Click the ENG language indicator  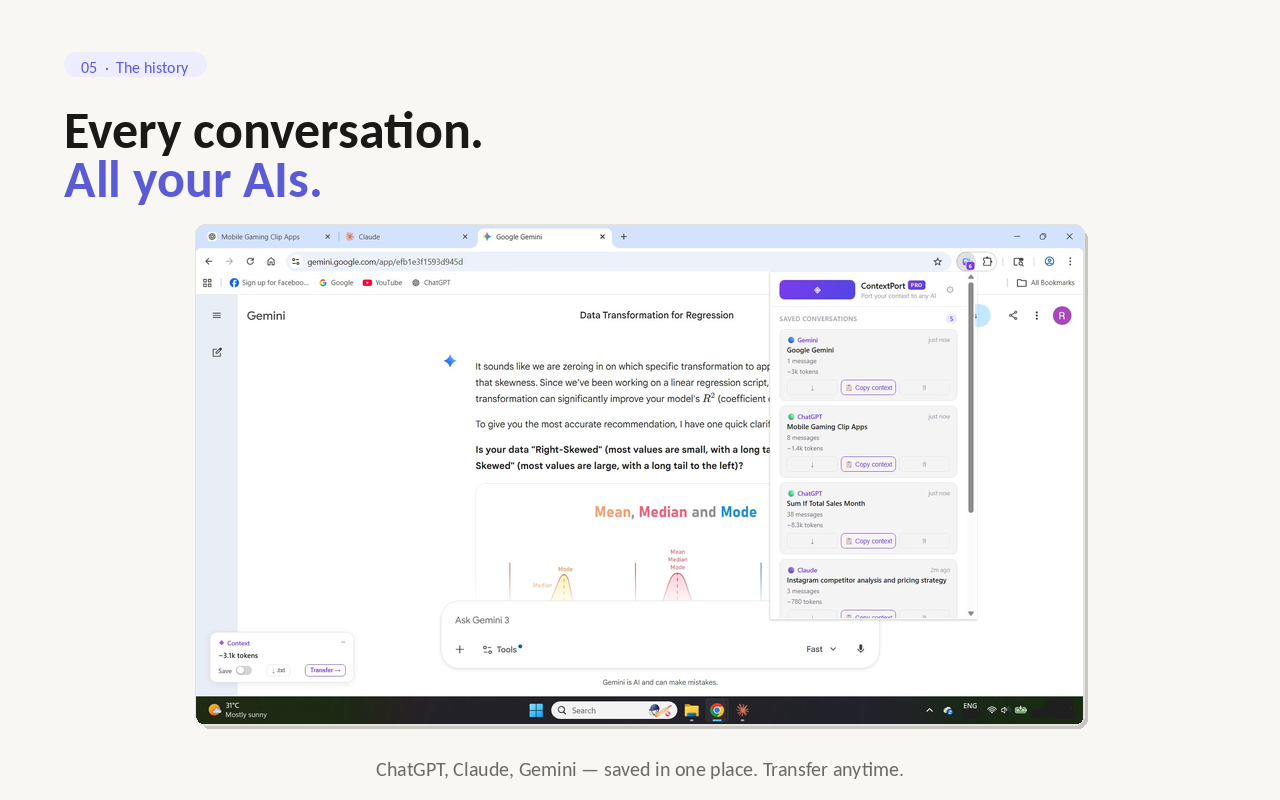(x=970, y=706)
